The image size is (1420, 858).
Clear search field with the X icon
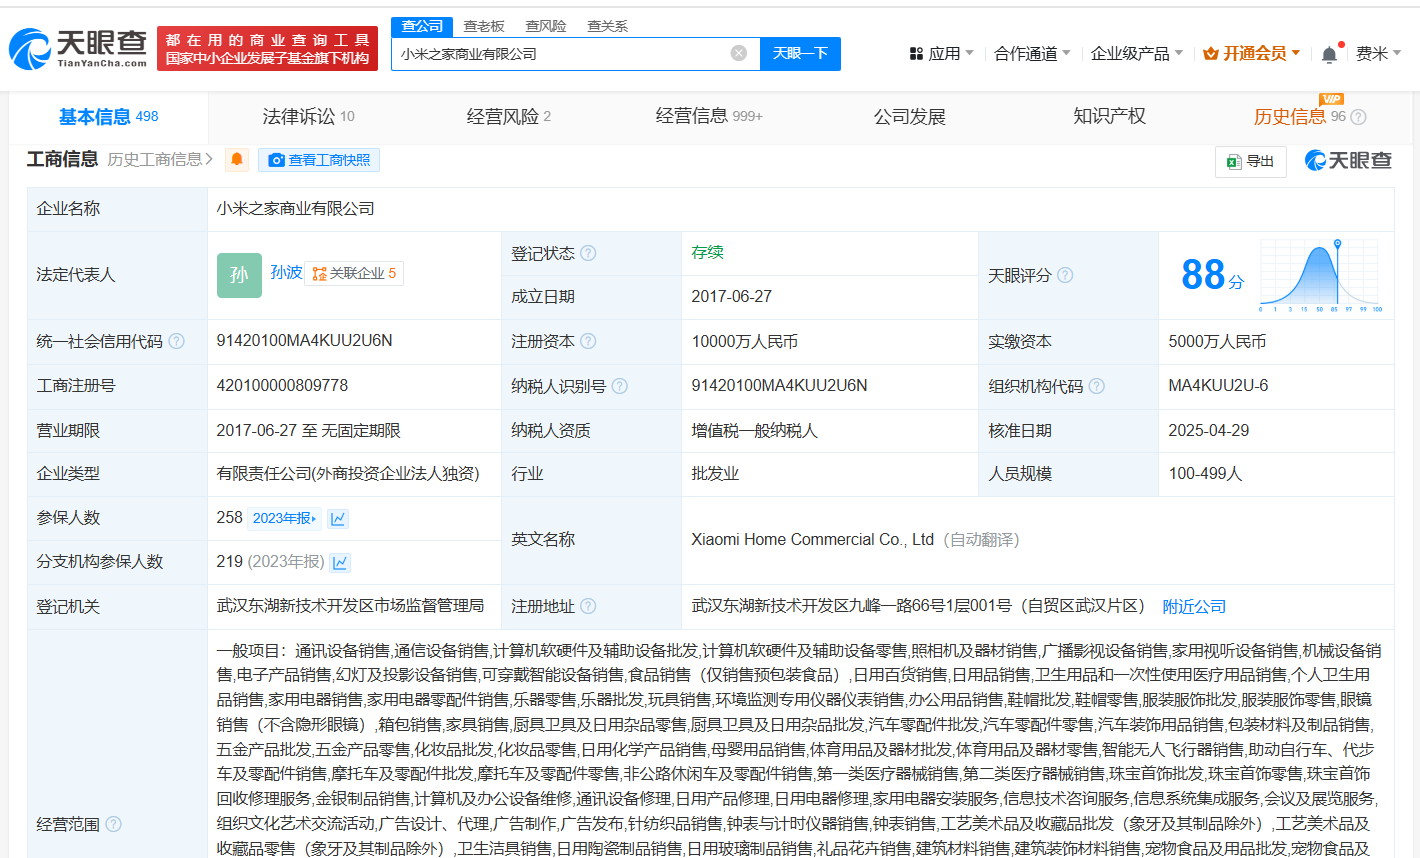pos(738,53)
